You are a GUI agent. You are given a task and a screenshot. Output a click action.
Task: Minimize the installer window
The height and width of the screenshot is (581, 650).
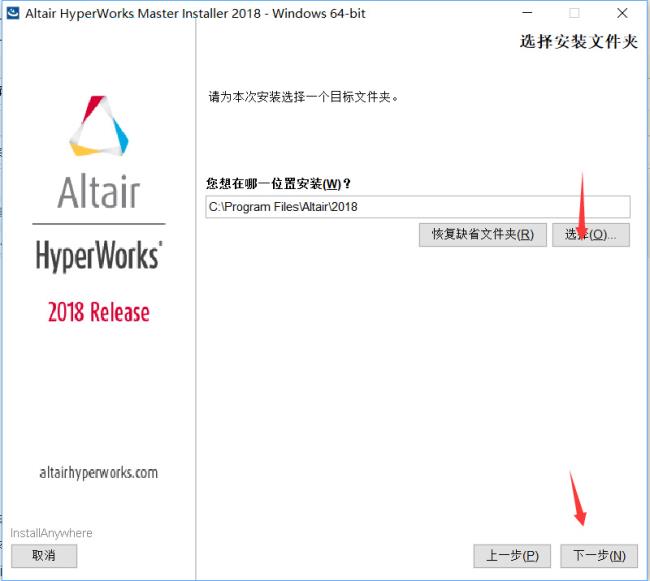click(527, 13)
